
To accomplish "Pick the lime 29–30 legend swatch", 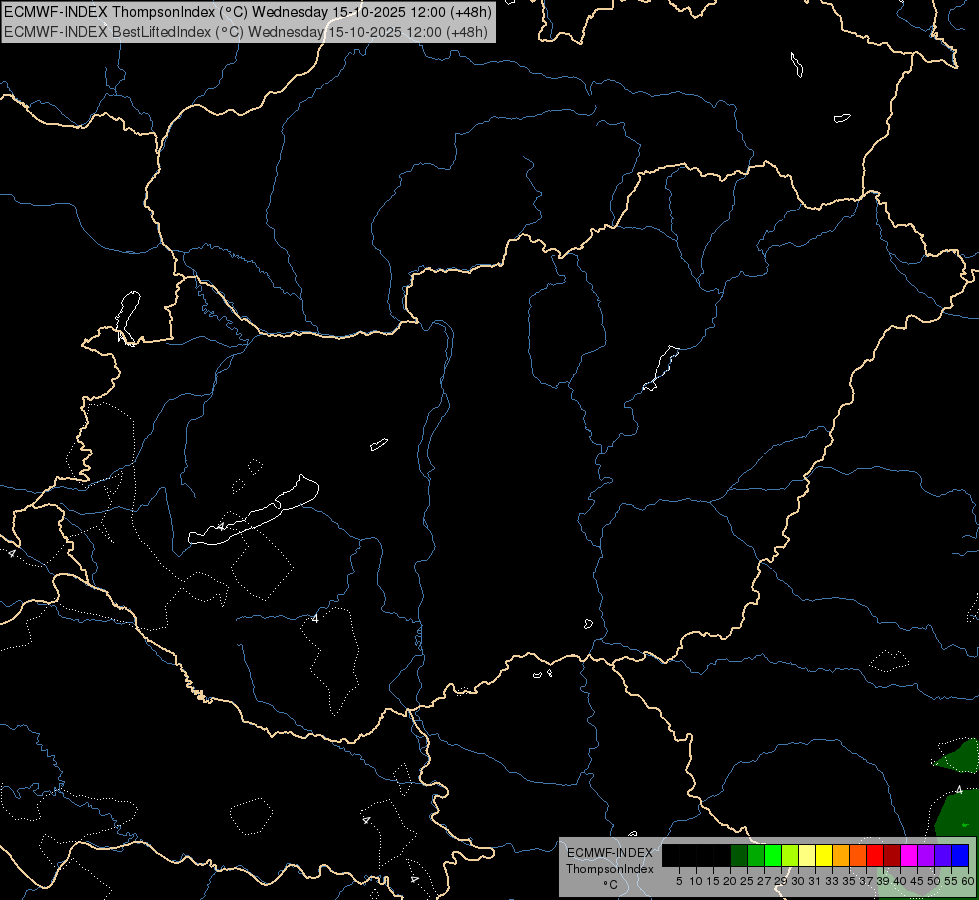I will 790,856.
